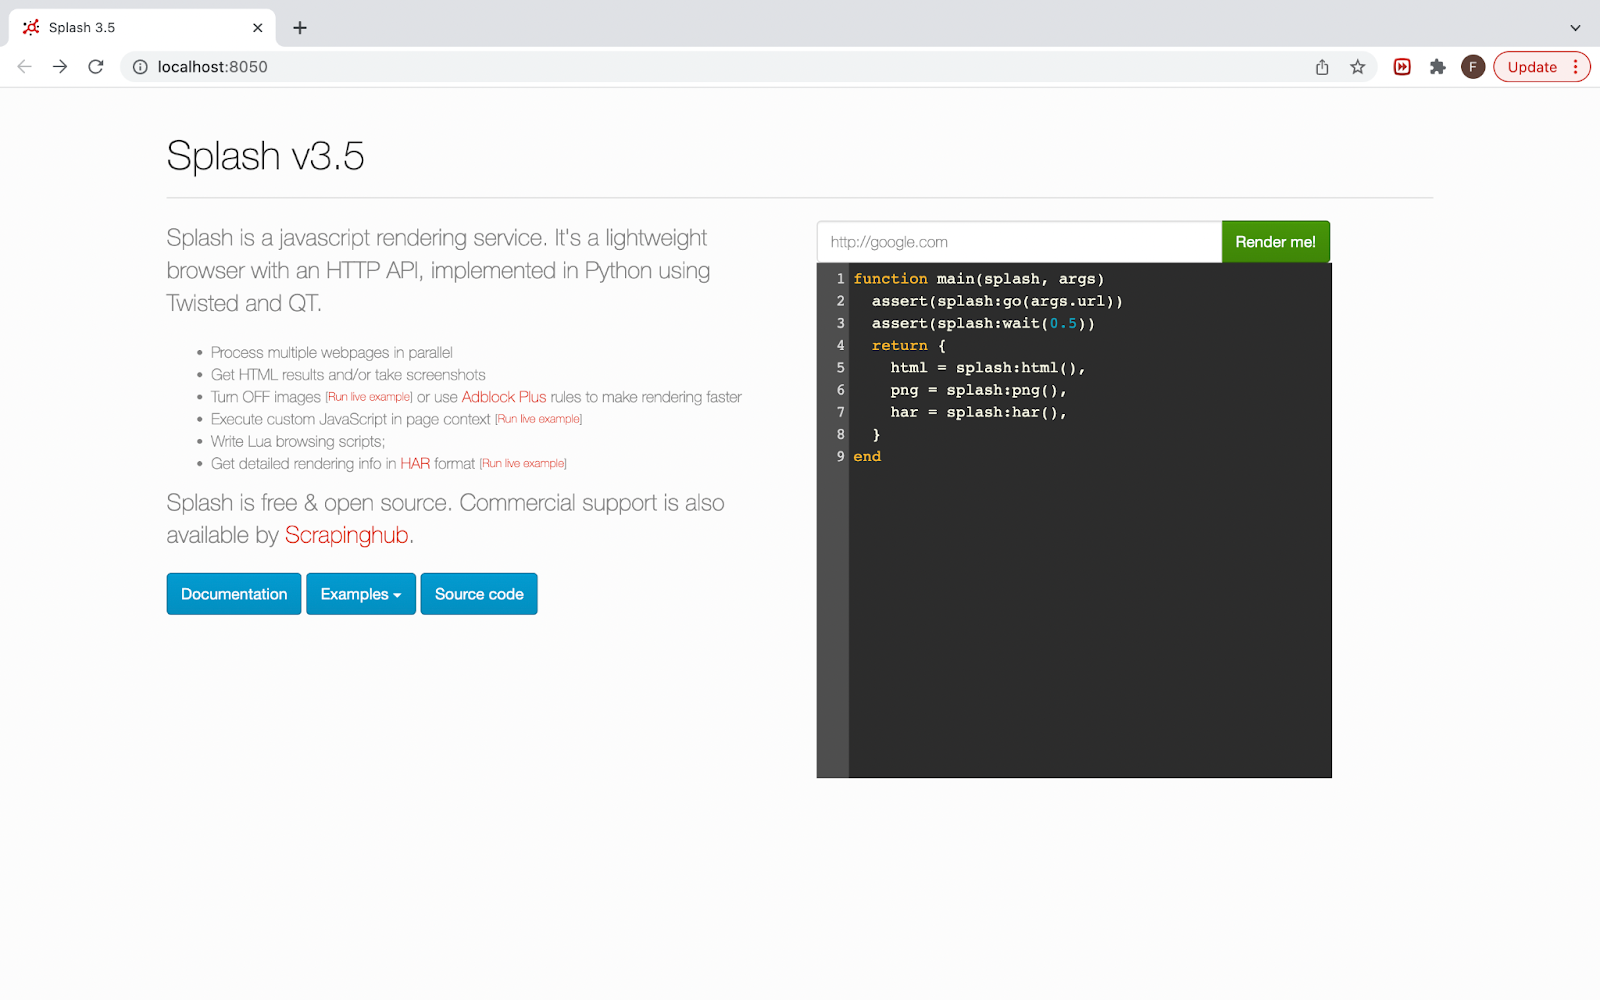Run live example for turning OFF images
Screen dimensions: 1600x1000
[x=369, y=397]
